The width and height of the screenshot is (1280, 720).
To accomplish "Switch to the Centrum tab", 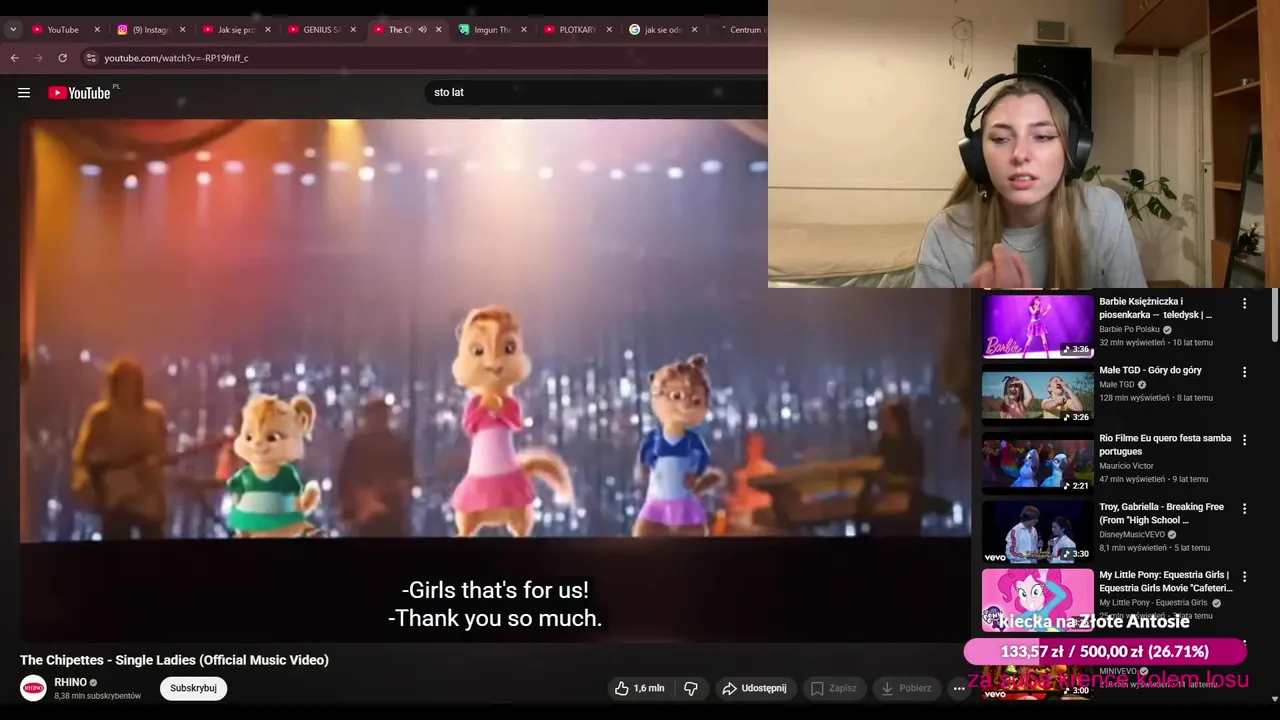I will (x=744, y=30).
